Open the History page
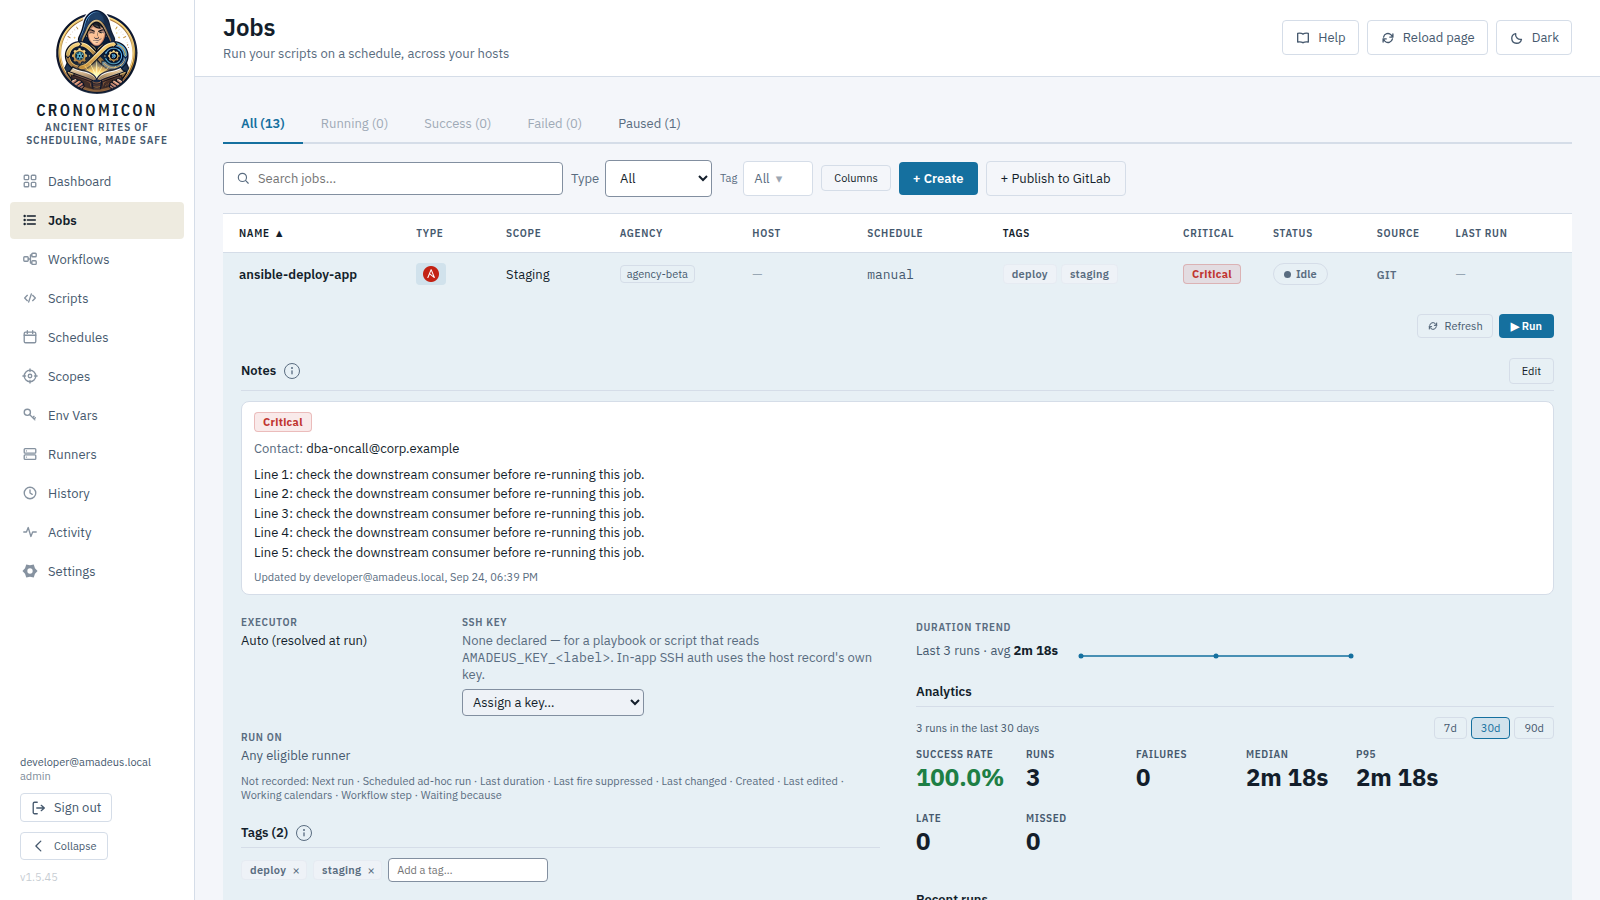This screenshot has height=900, width=1600. click(x=97, y=493)
